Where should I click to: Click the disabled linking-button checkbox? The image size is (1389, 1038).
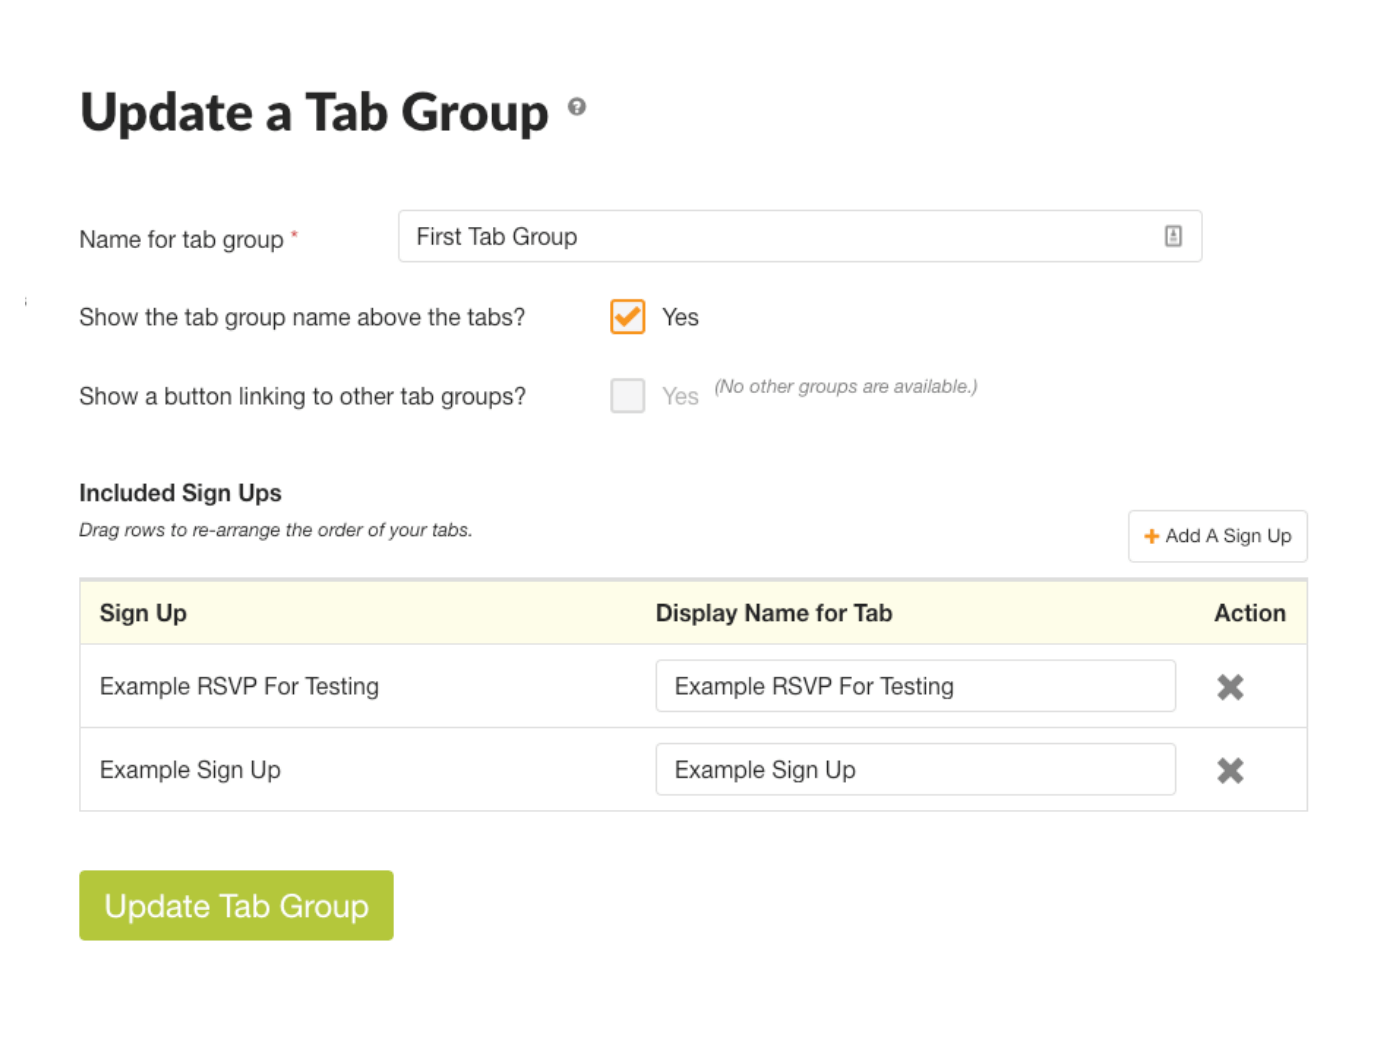(627, 396)
